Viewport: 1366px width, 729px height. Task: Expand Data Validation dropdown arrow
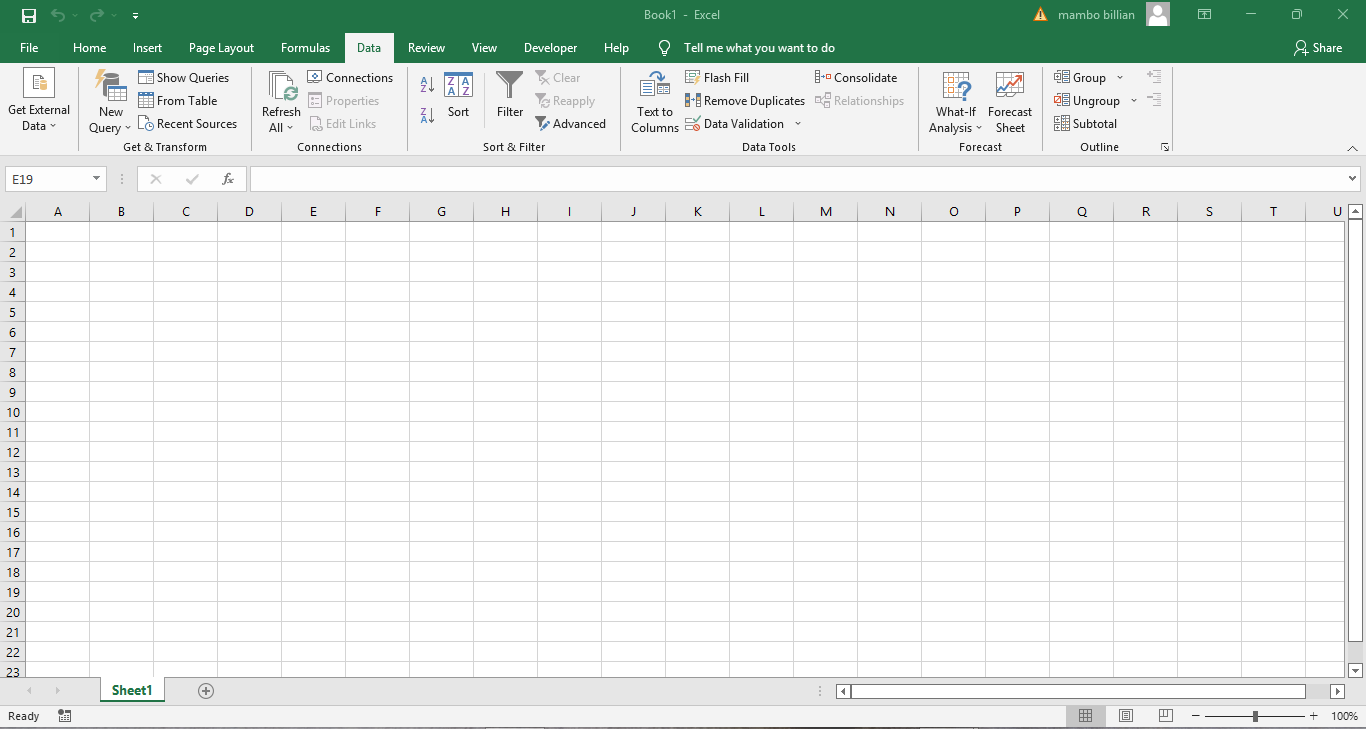coord(798,124)
